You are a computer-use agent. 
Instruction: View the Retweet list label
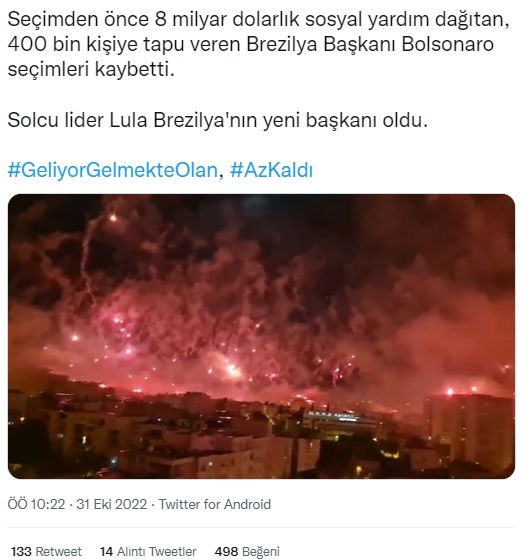(x=59, y=551)
